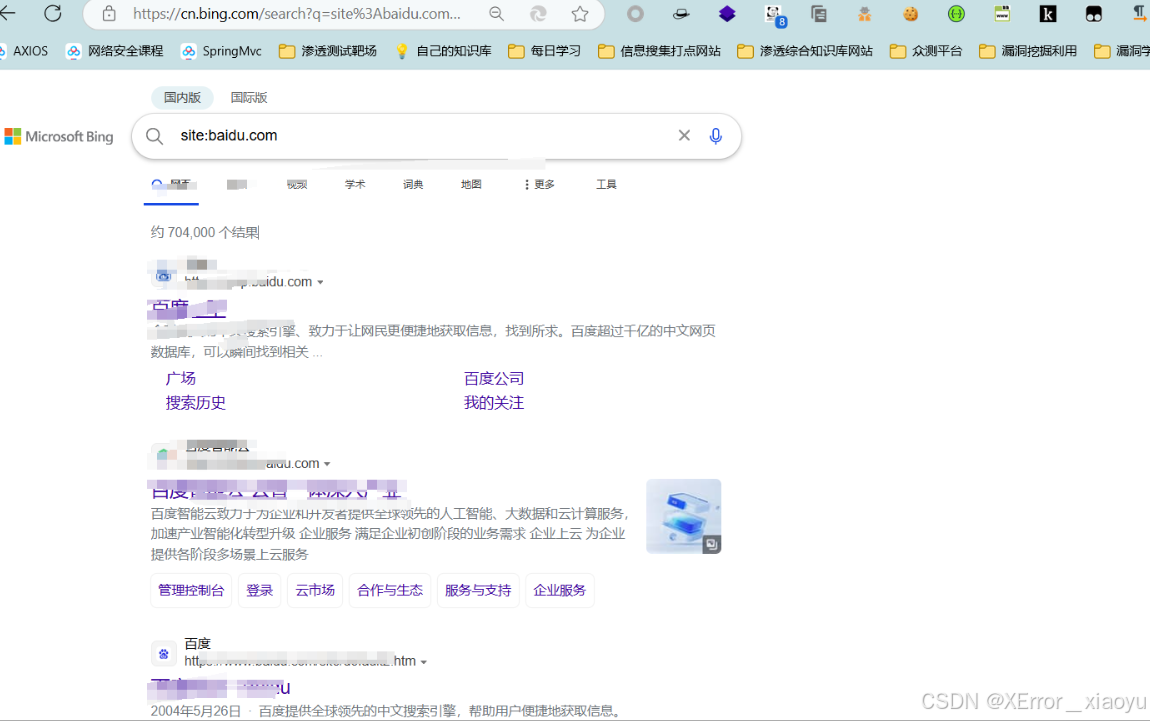The width and height of the screenshot is (1150, 721).
Task: Open the black mask-face extension
Action: [1094, 13]
